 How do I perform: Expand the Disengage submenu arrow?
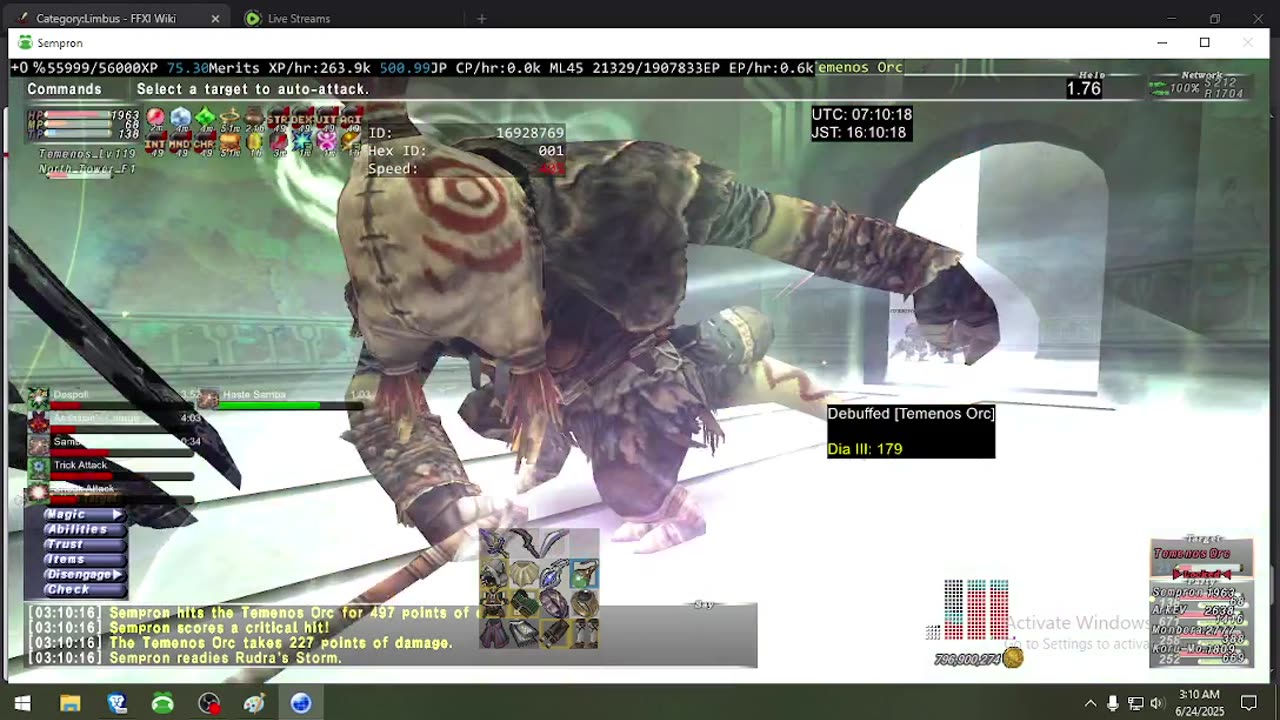118,575
